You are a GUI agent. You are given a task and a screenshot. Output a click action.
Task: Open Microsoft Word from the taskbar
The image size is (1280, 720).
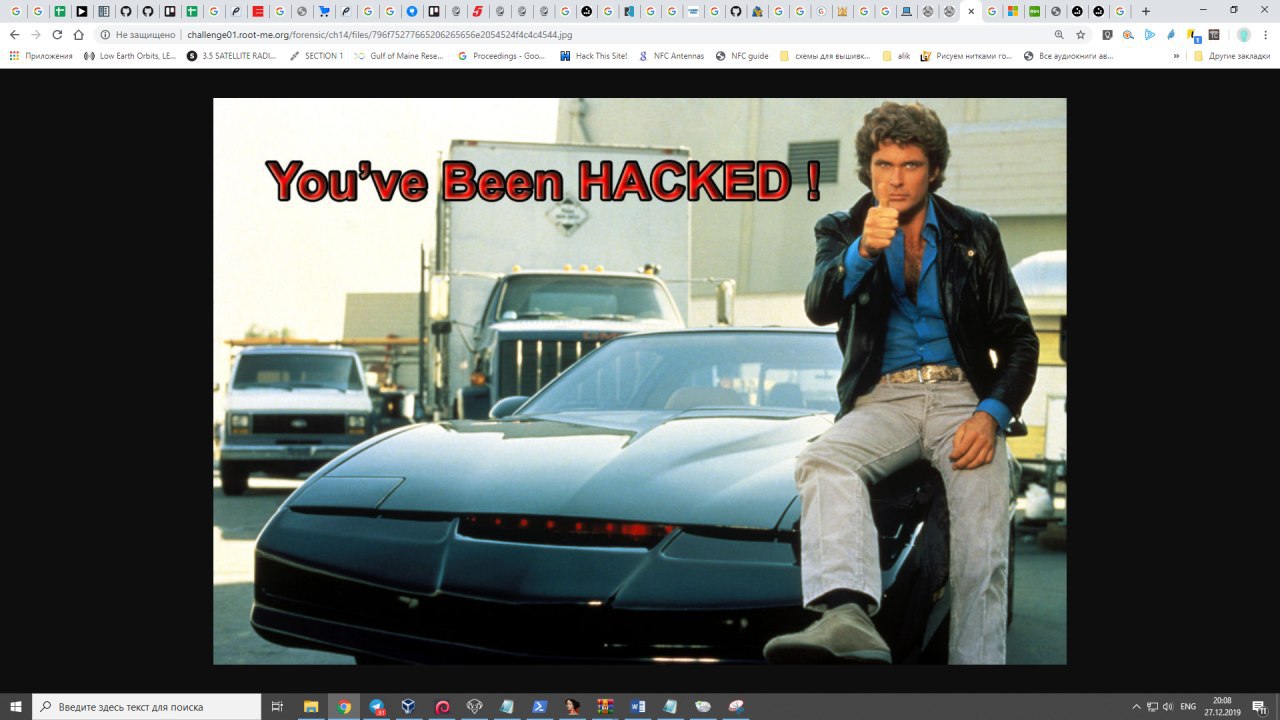coord(638,706)
